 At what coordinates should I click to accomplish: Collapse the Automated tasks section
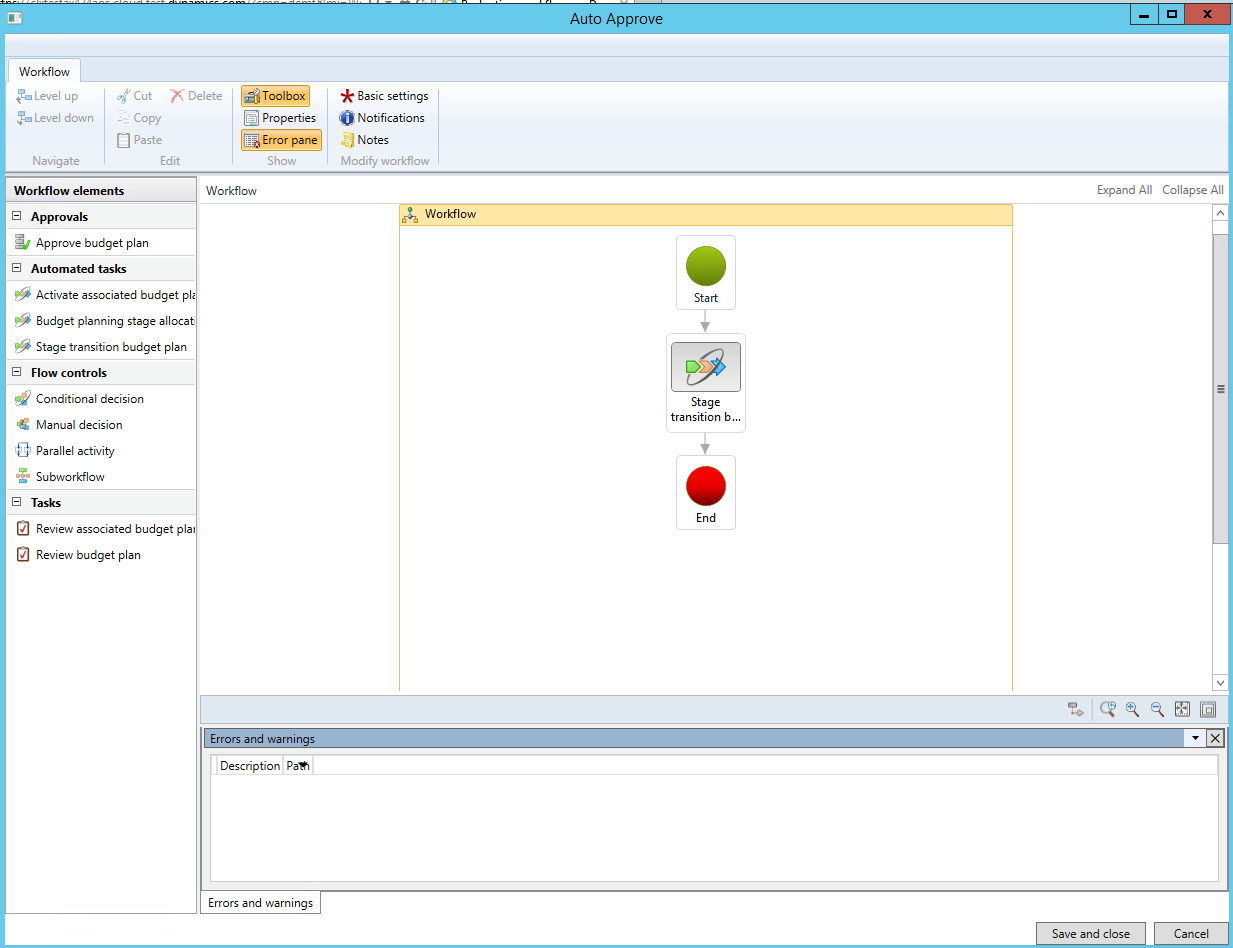tap(17, 269)
